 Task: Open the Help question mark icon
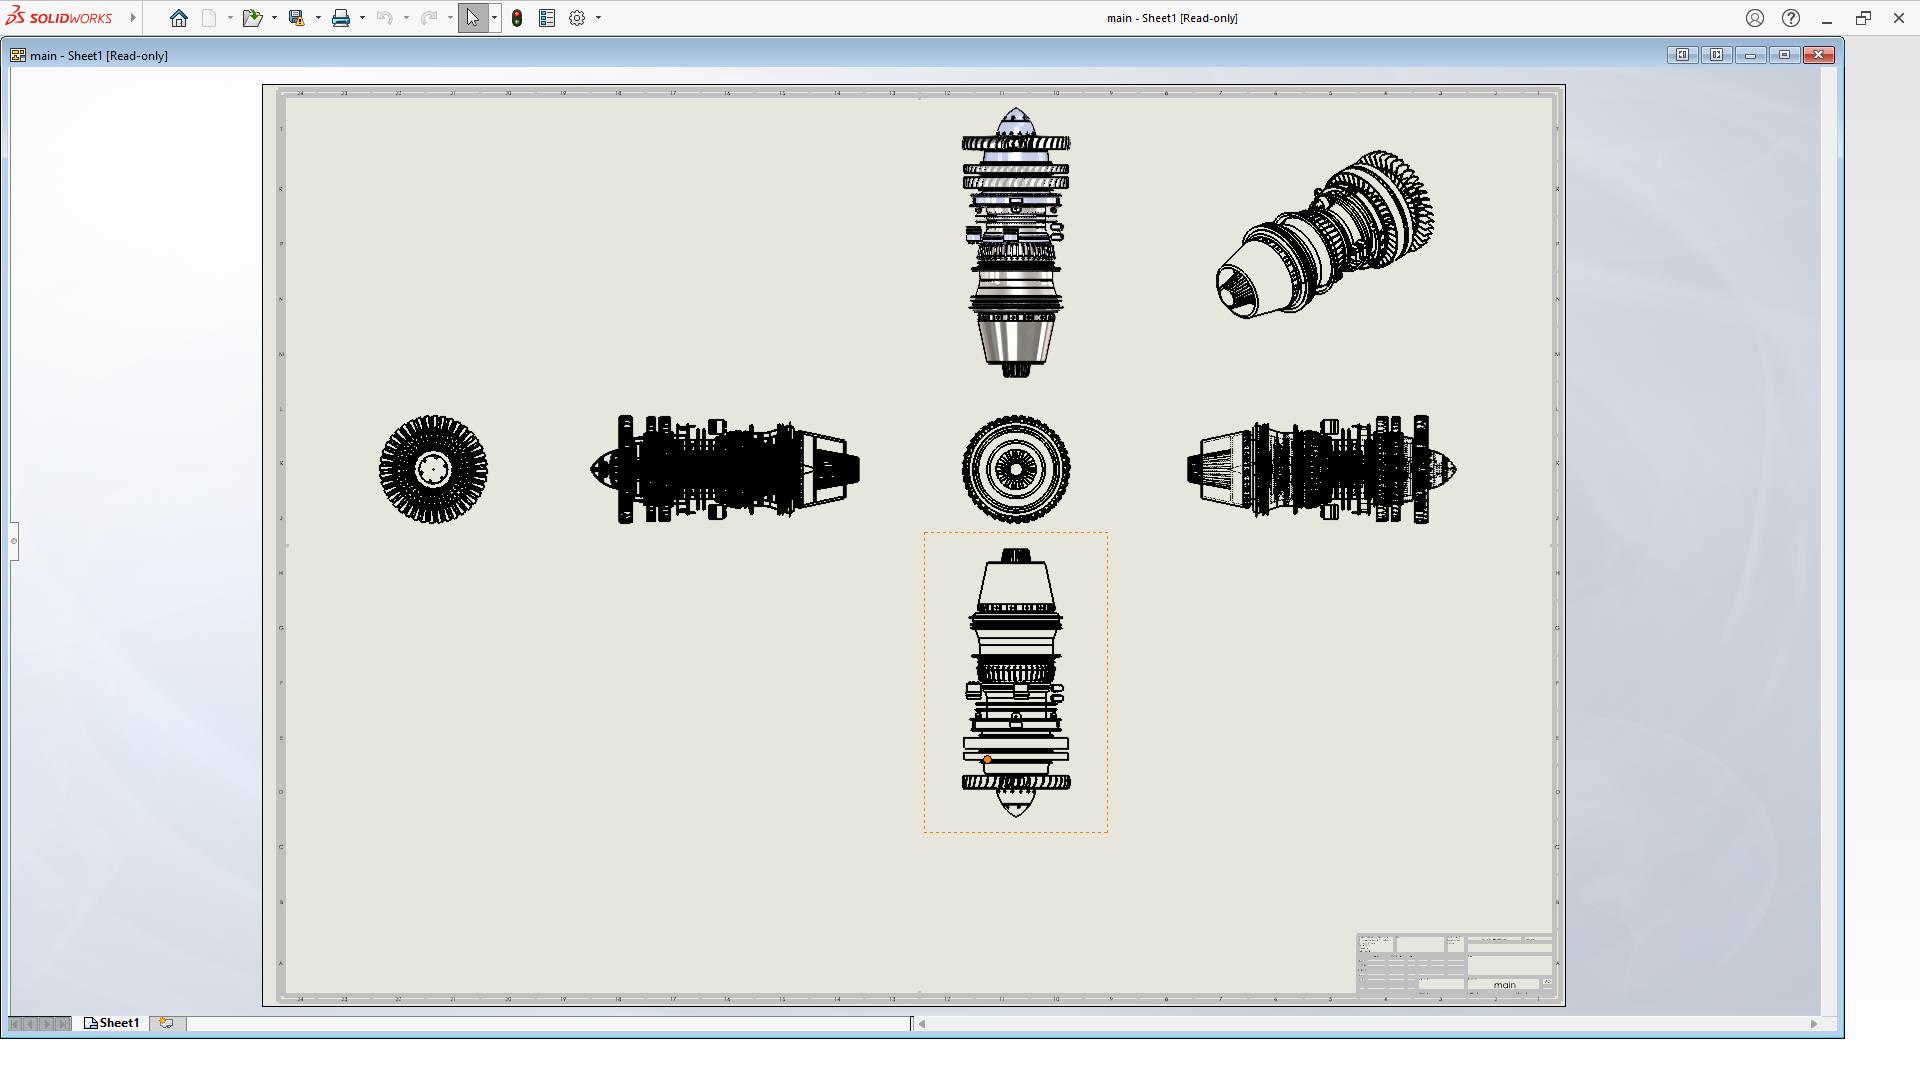tap(1791, 18)
